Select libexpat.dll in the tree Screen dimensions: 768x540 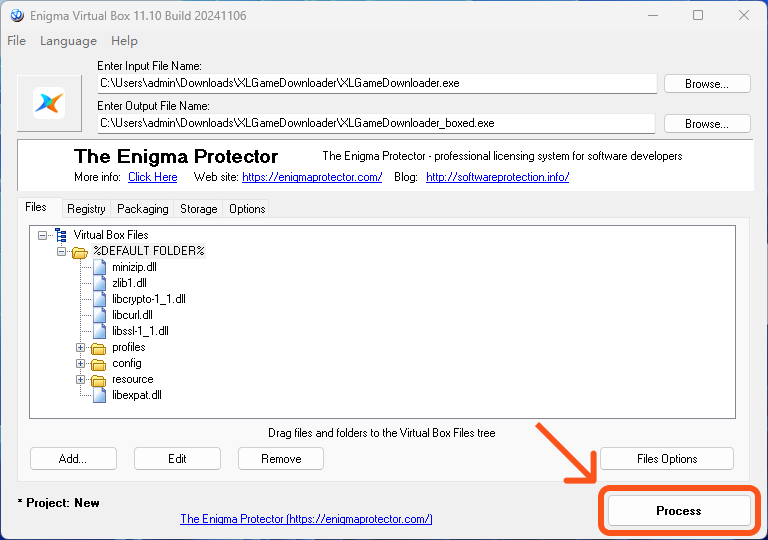137,395
